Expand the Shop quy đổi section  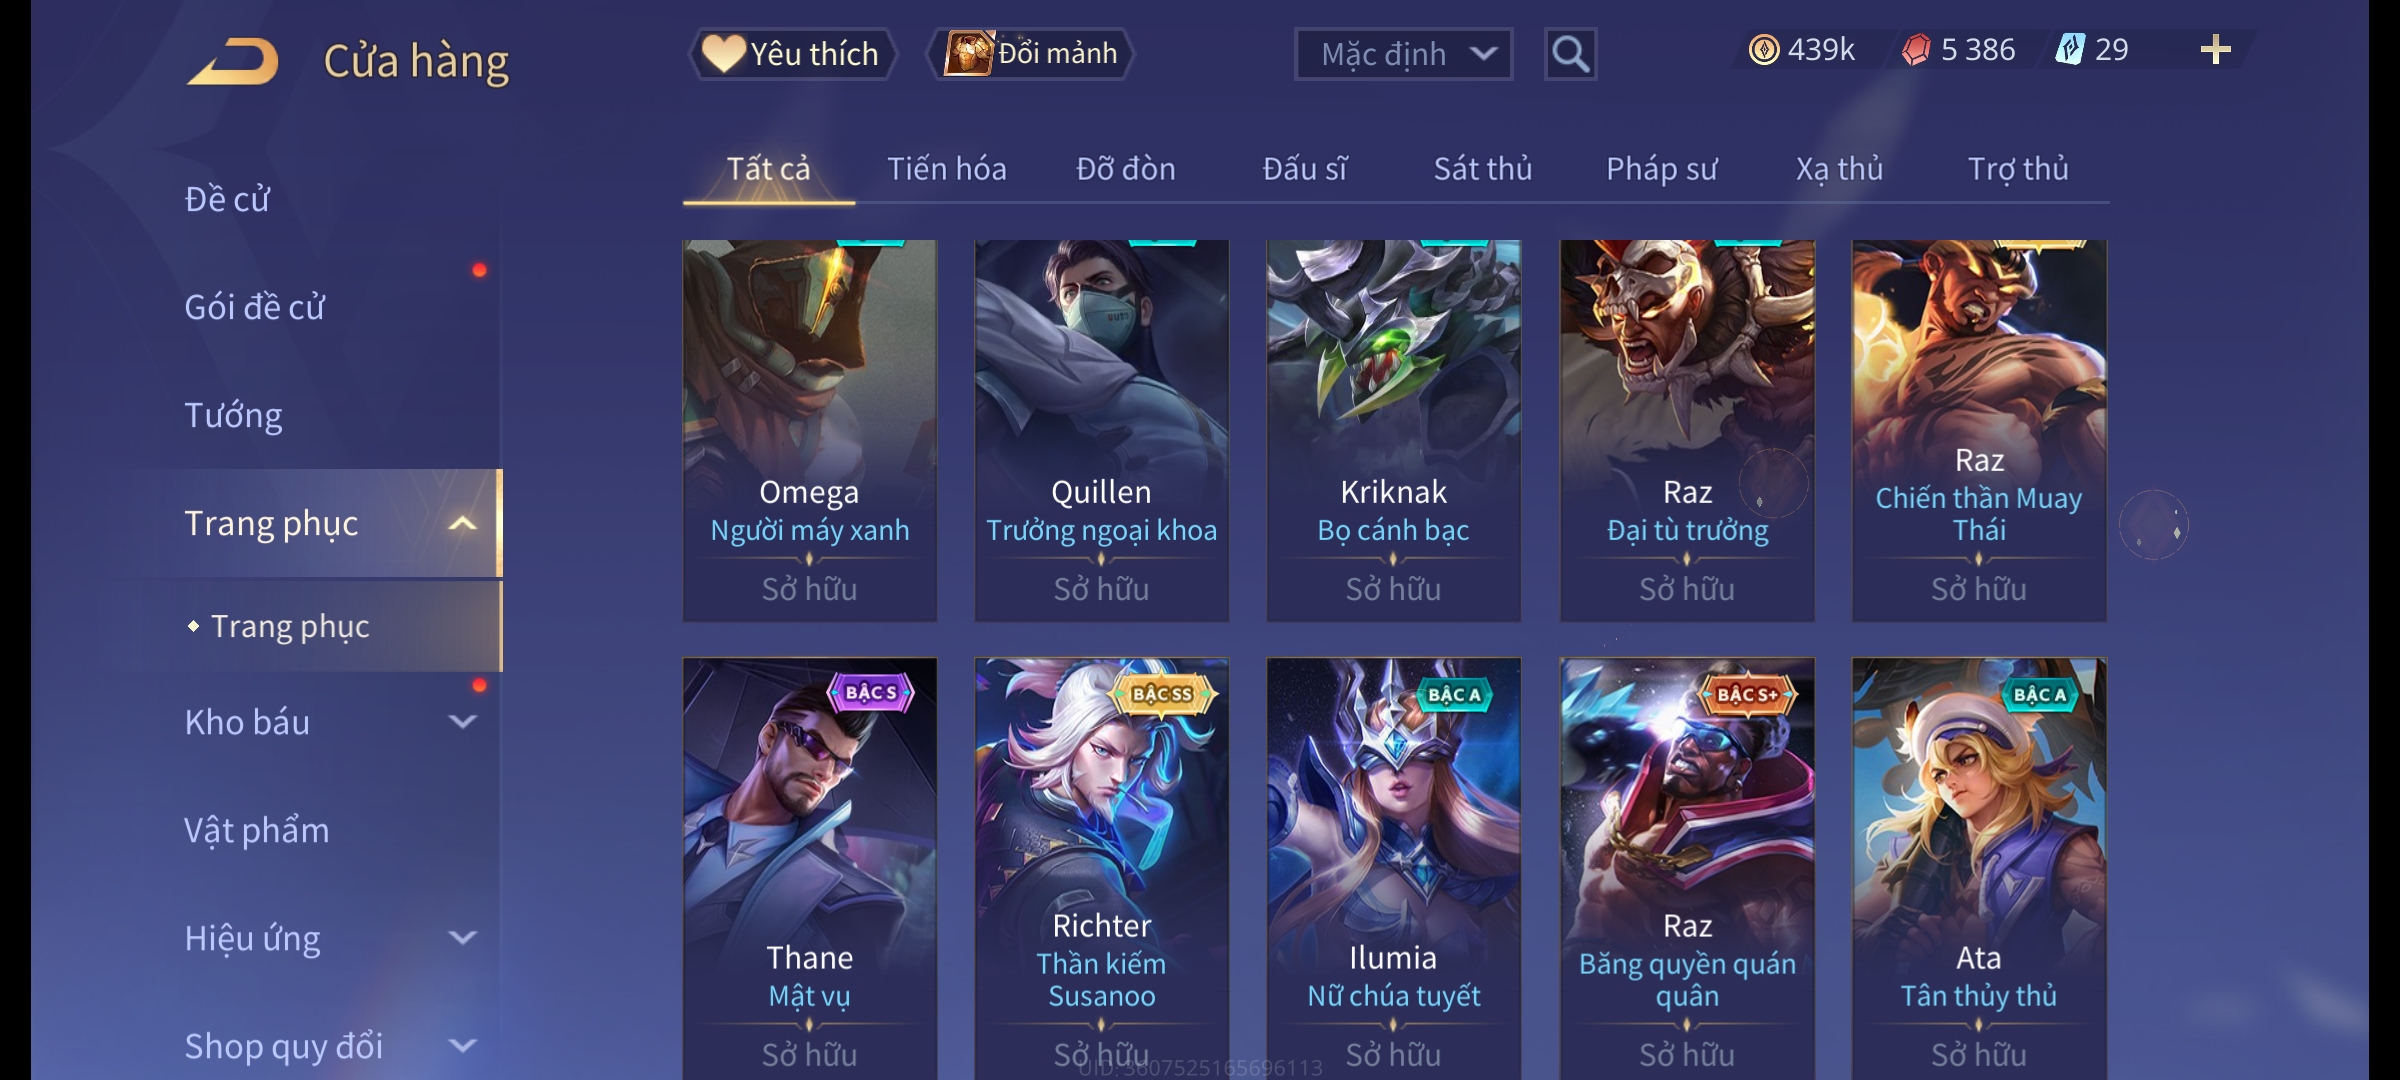[x=462, y=1045]
